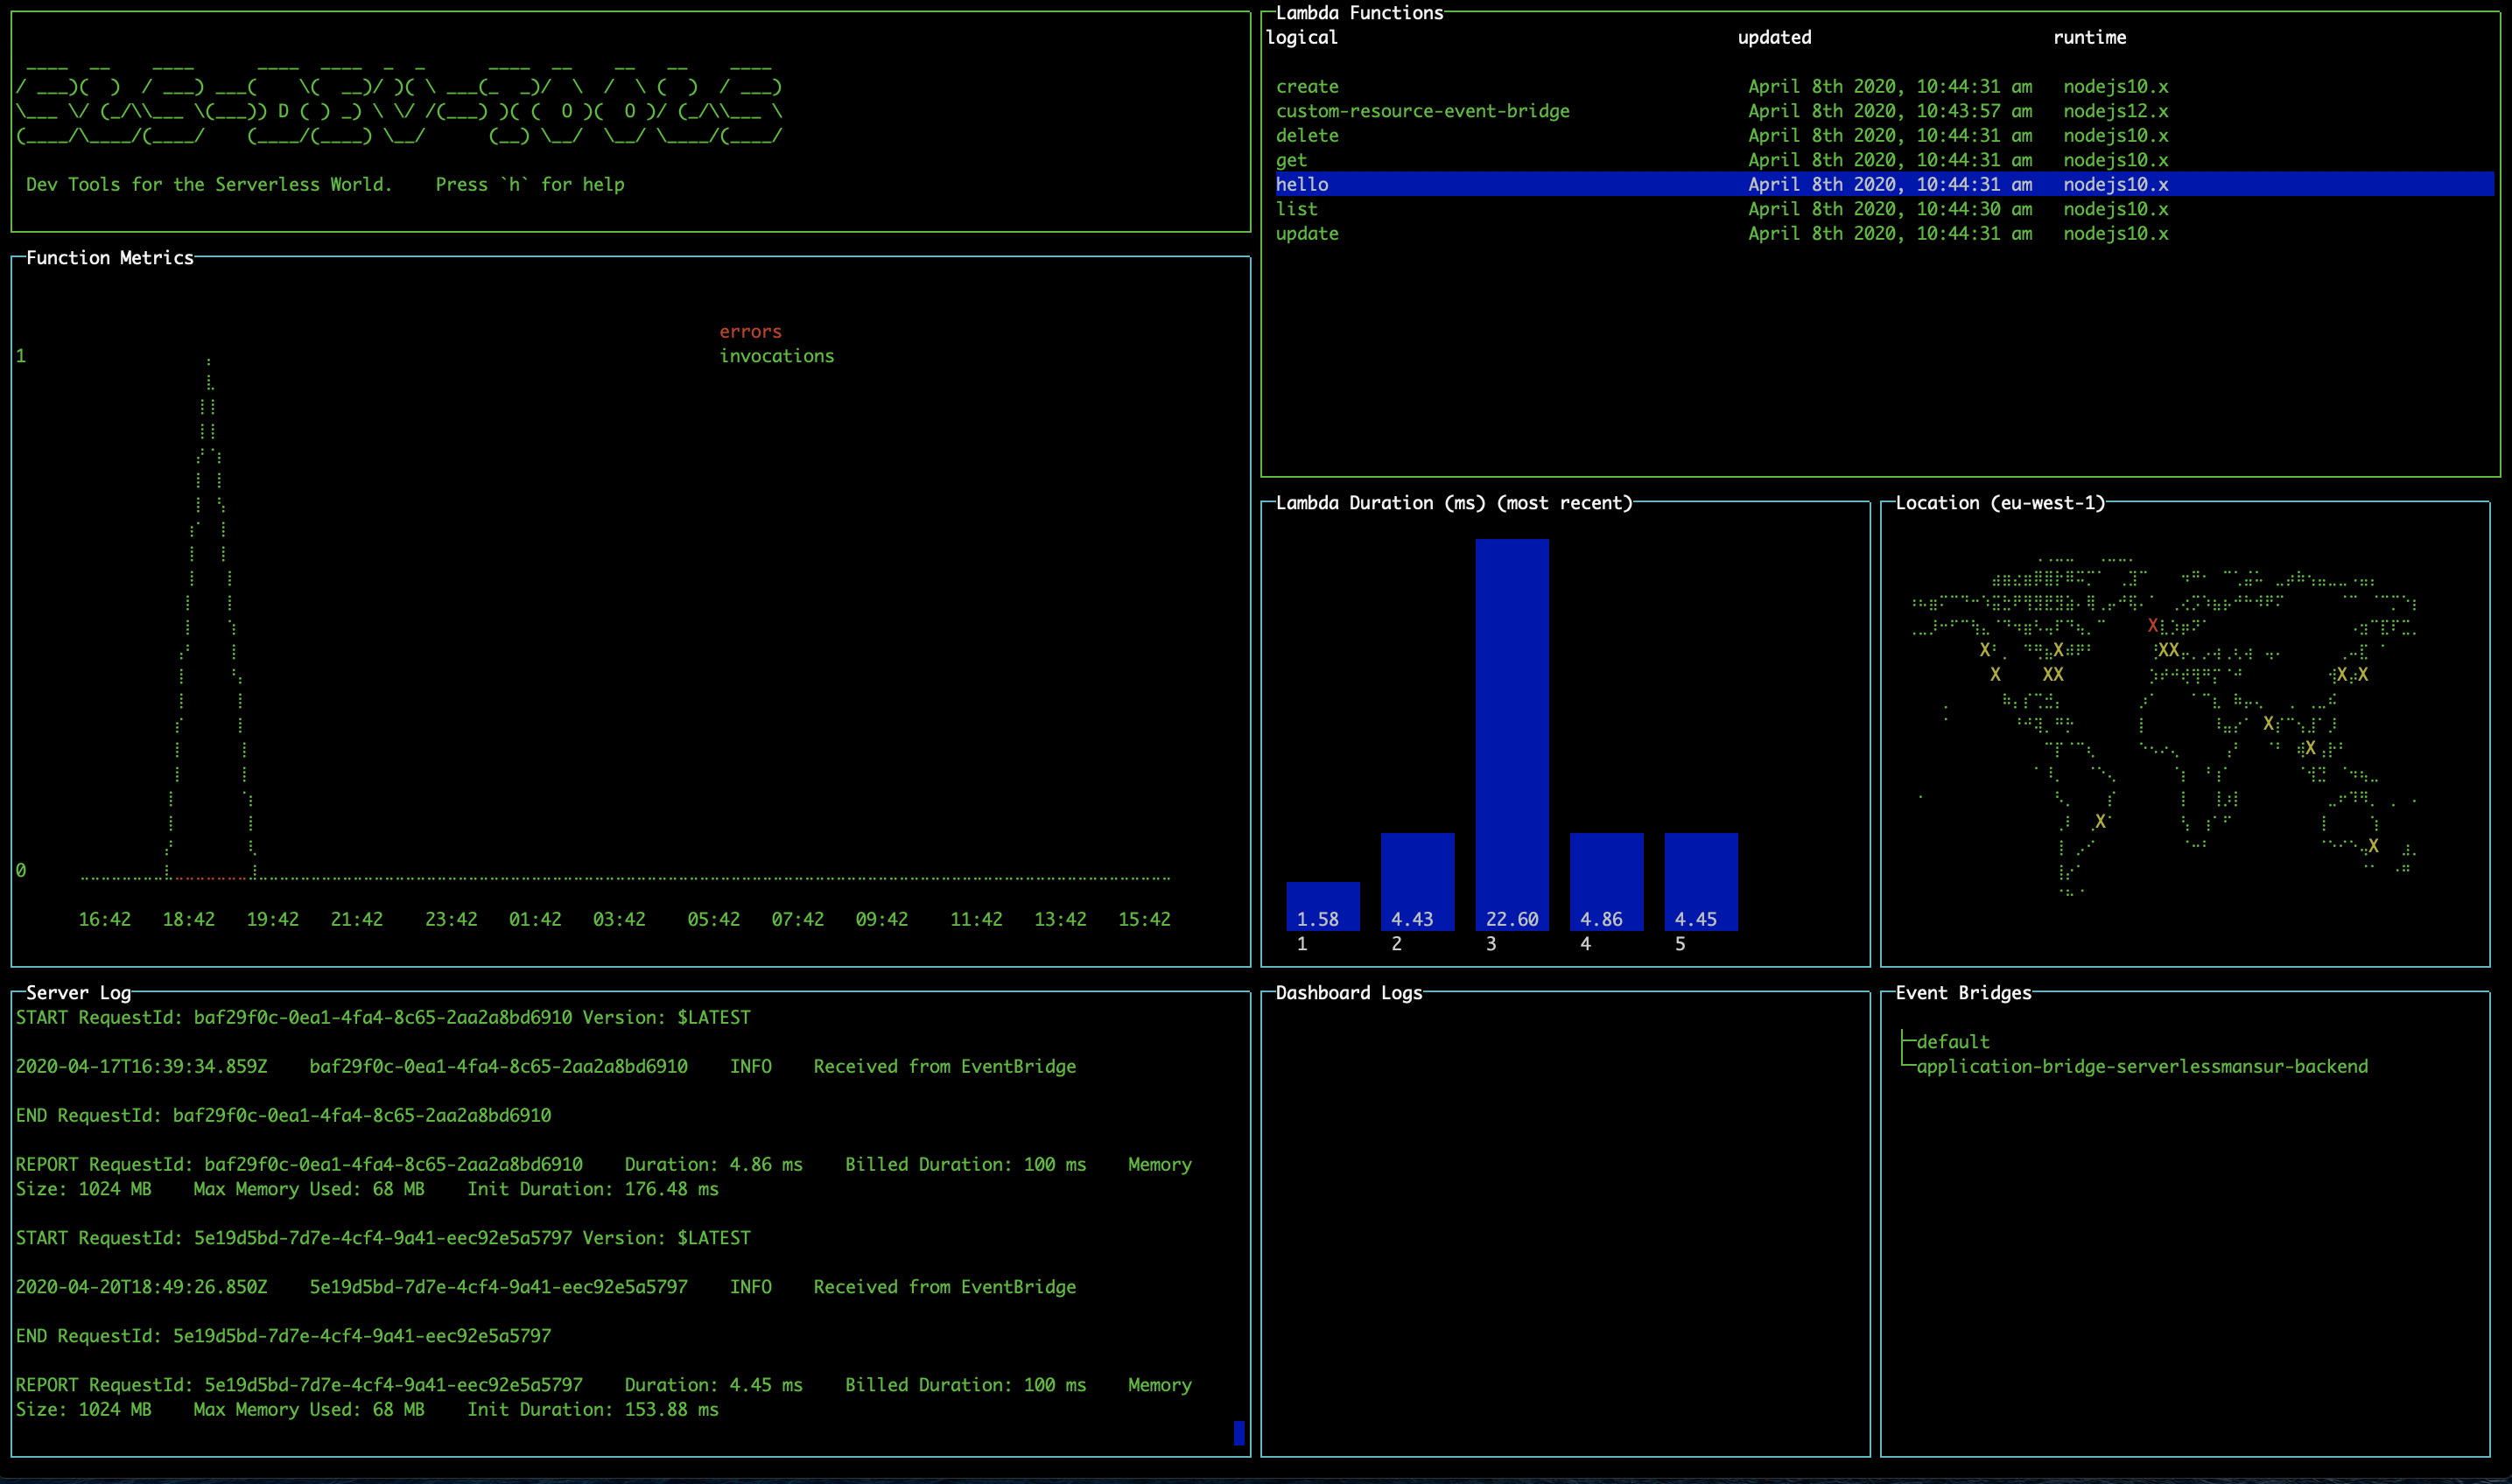Viewport: 2512px width, 1484px height.
Task: Select the create lambda function row
Action: (1307, 87)
